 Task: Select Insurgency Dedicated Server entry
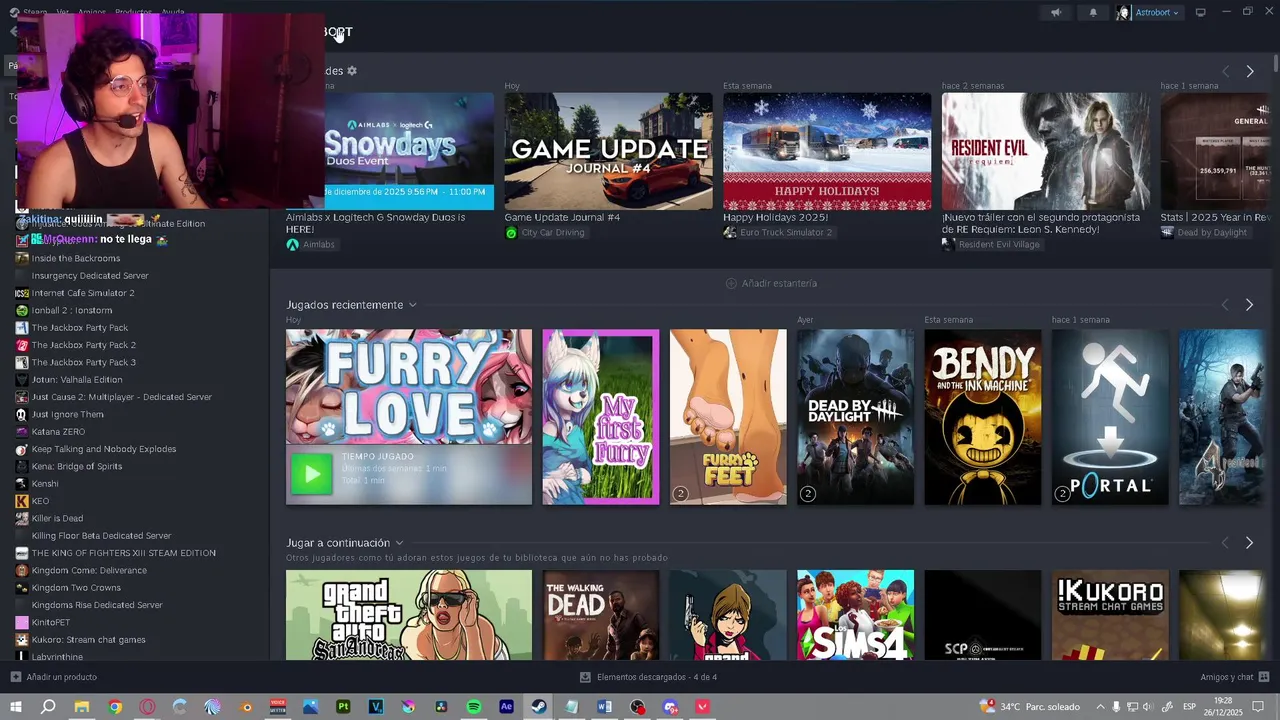[89, 276]
